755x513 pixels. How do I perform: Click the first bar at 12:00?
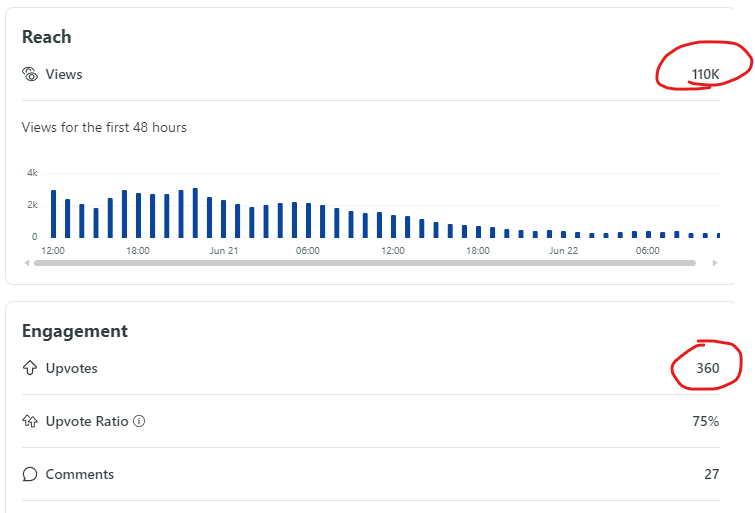[x=53, y=214]
